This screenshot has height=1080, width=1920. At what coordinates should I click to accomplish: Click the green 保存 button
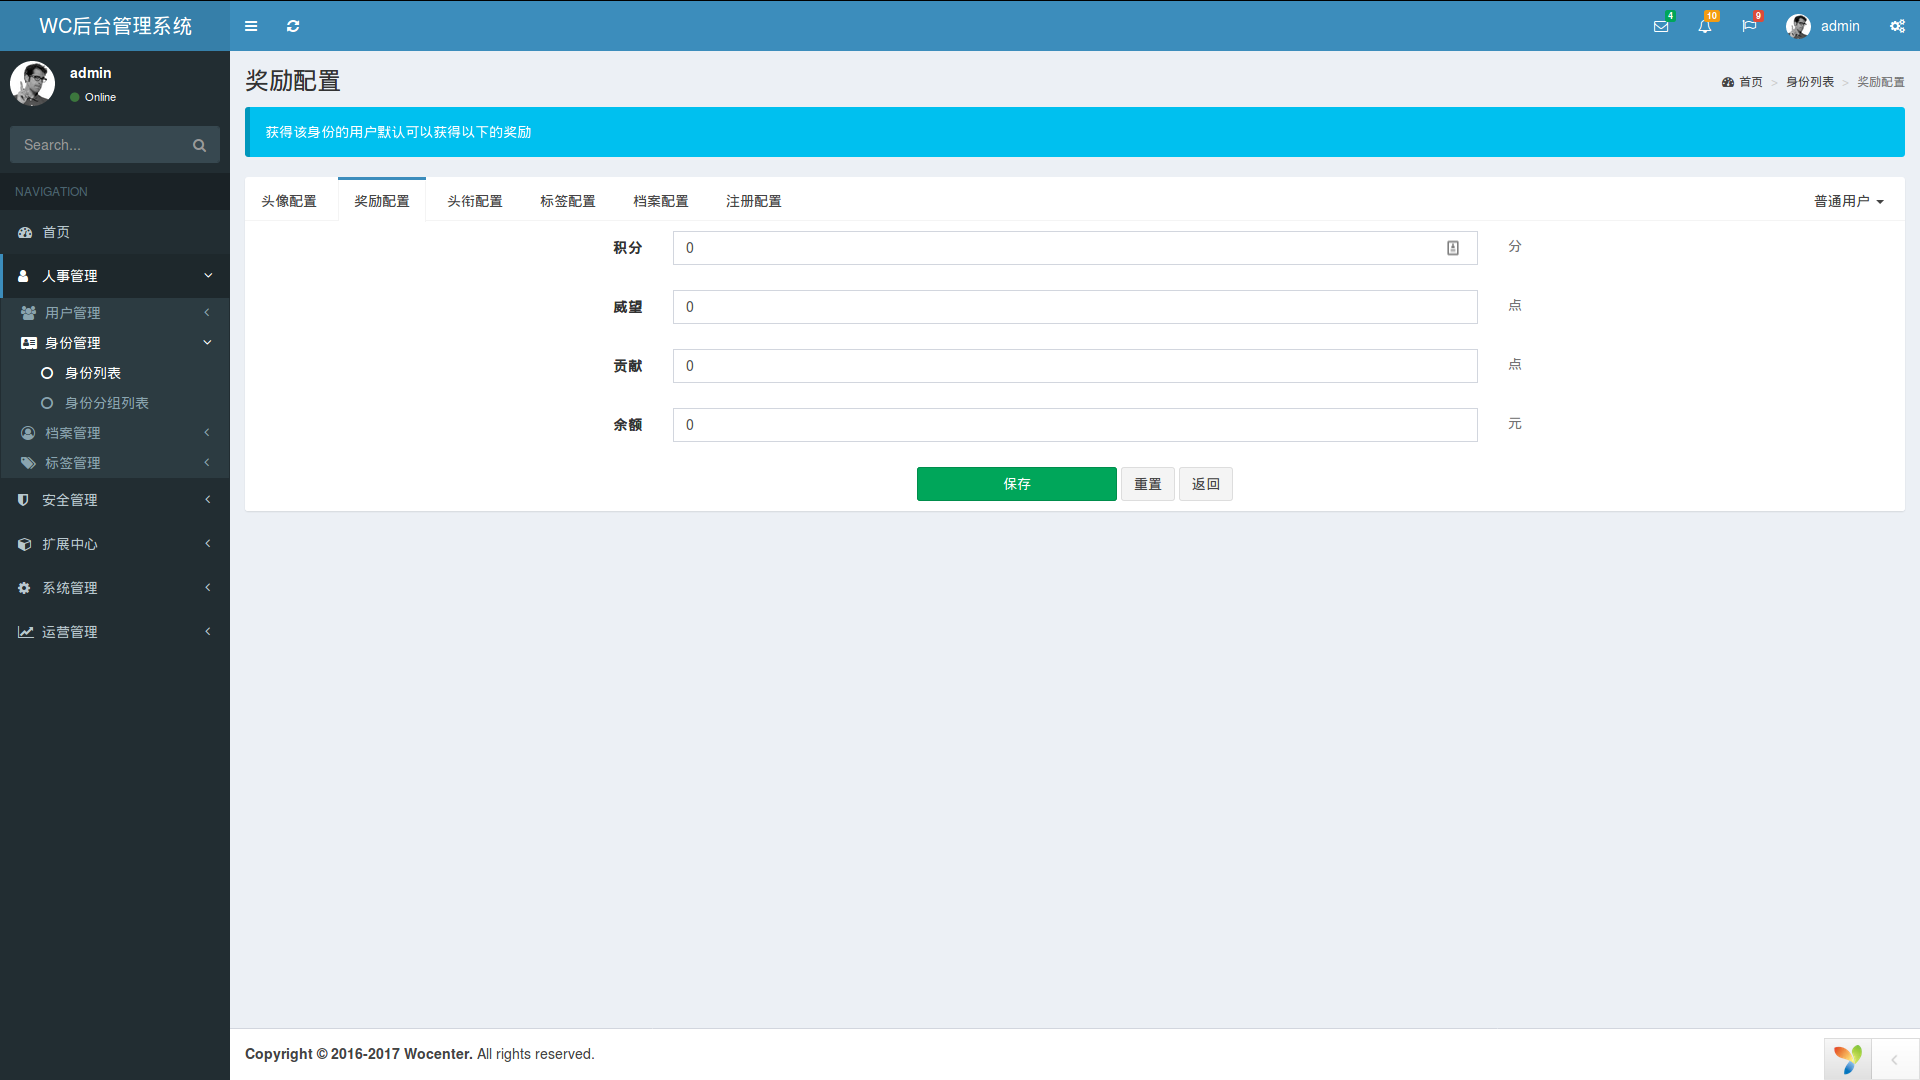[1016, 484]
